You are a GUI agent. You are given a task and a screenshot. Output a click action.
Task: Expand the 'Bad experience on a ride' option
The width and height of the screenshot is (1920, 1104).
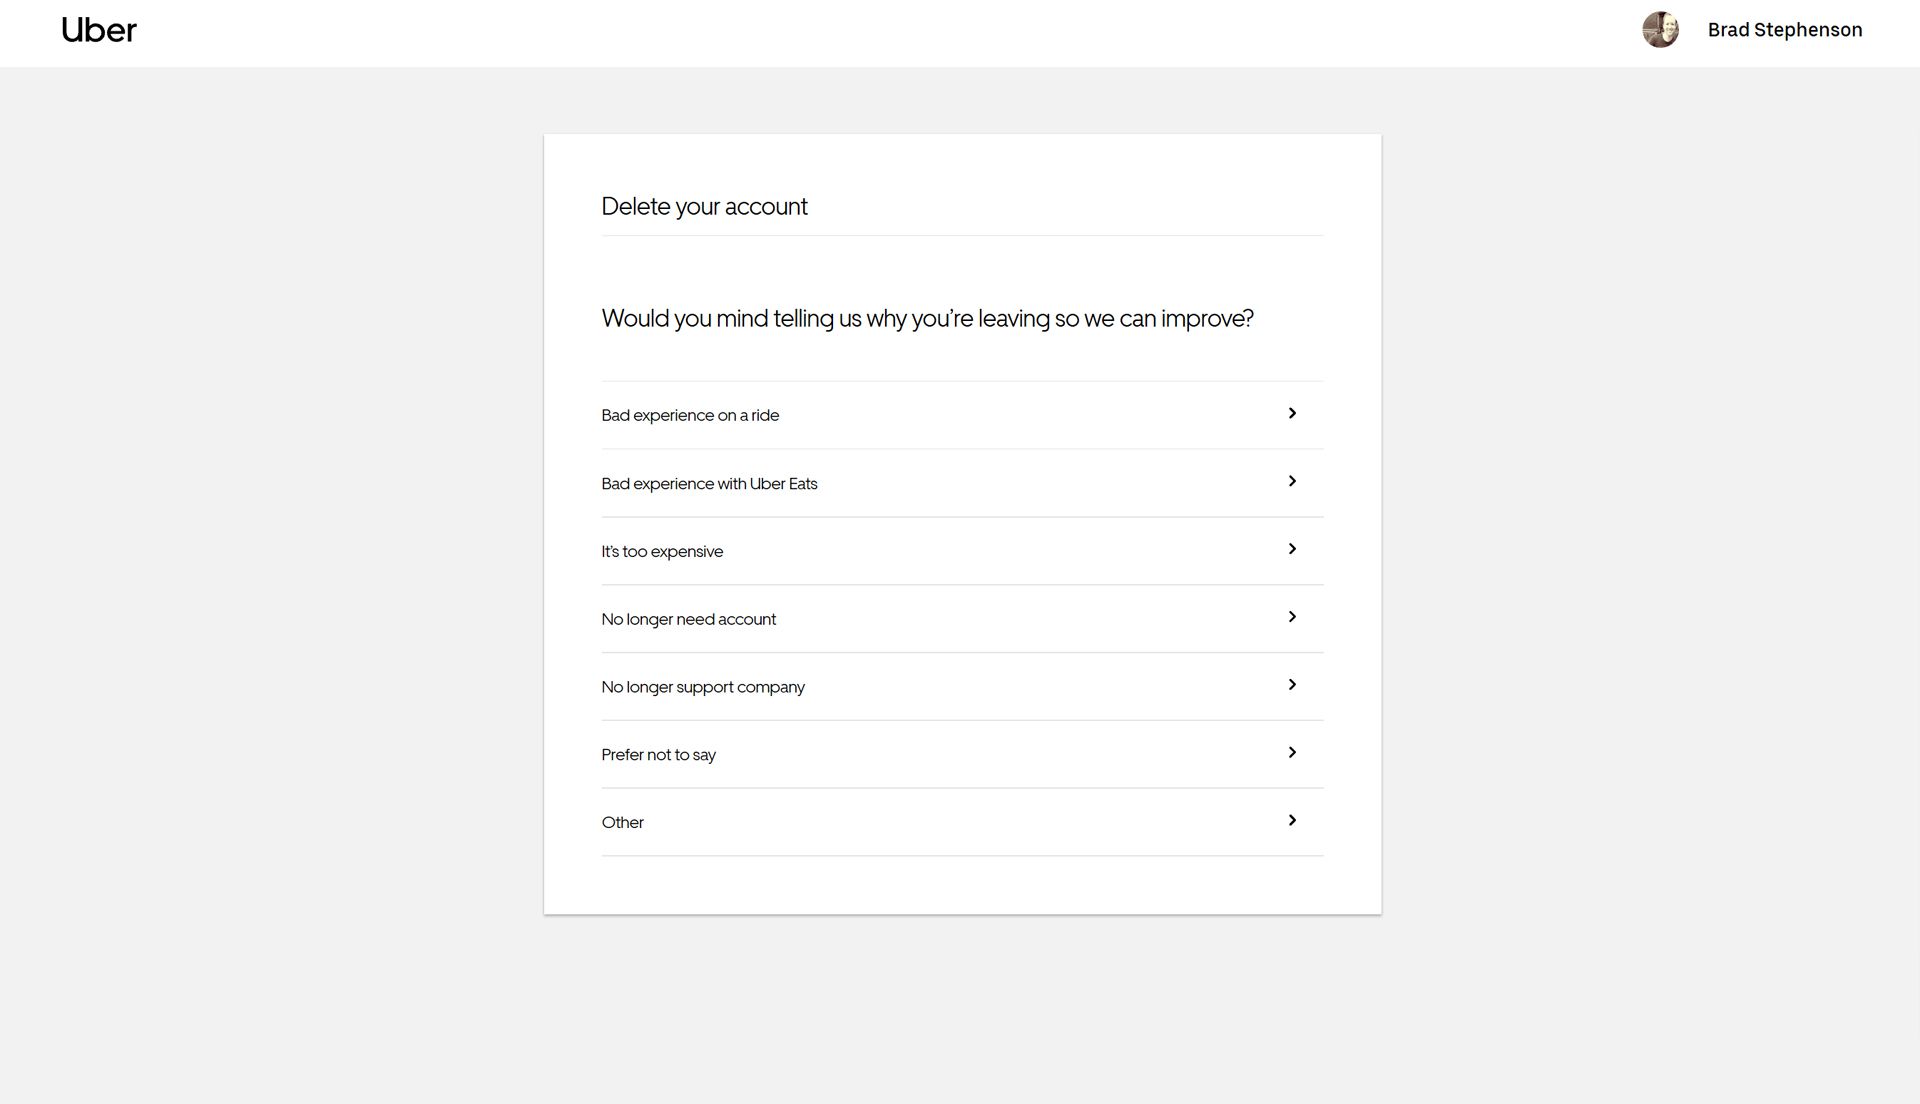point(961,414)
